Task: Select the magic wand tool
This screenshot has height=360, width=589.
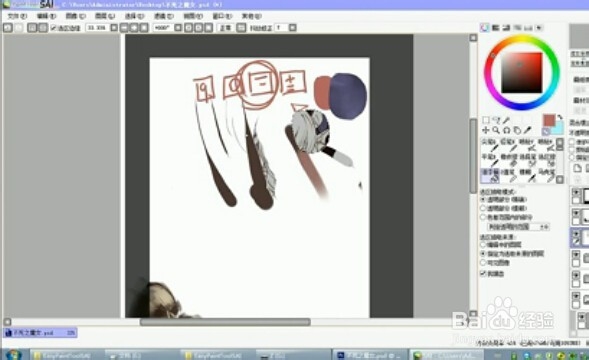Action: pos(507,120)
